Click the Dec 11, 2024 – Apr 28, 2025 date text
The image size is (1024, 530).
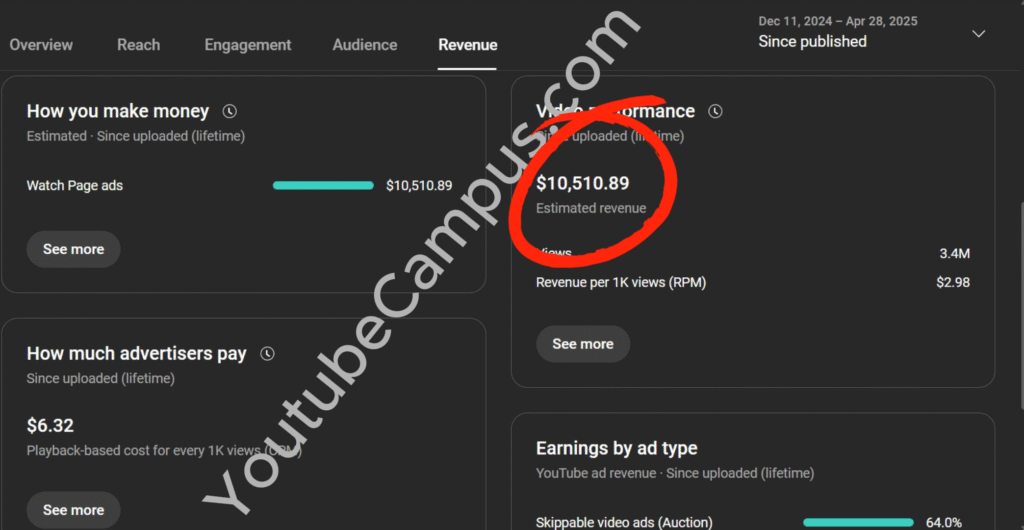838,22
